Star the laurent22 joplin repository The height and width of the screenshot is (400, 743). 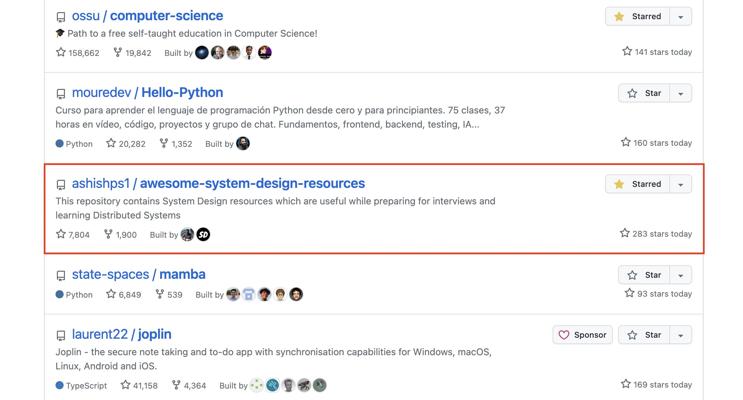643,335
